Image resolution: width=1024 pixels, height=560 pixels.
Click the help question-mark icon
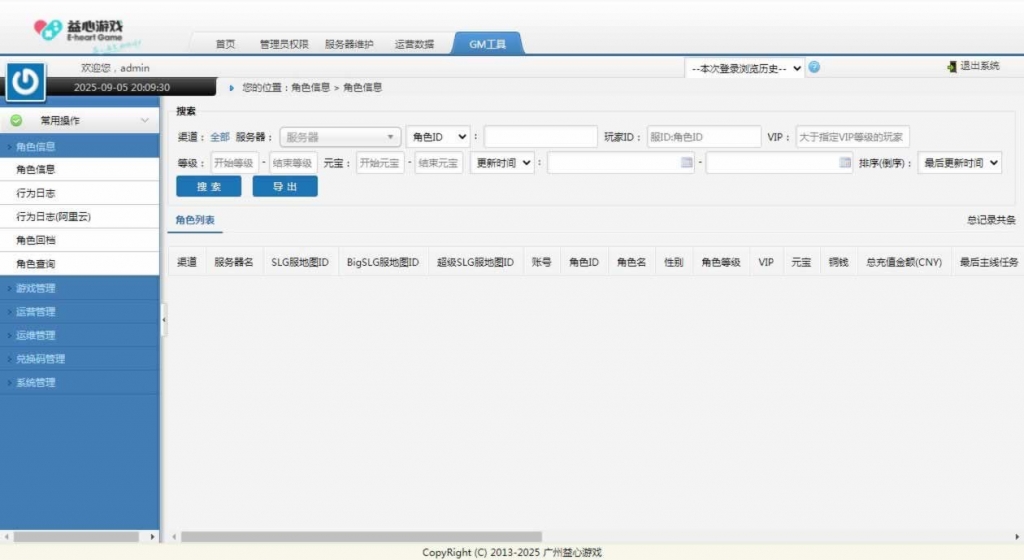[x=814, y=67]
